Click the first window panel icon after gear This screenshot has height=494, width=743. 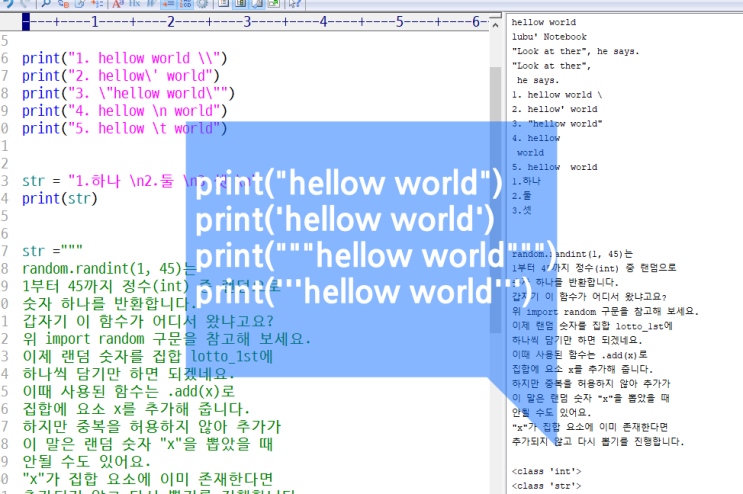[223, 4]
